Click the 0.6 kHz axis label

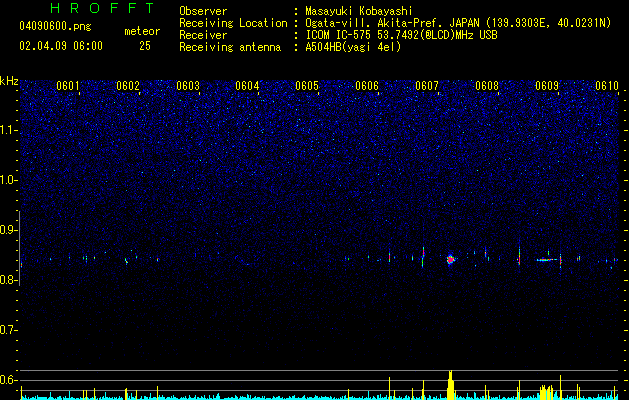coord(7,380)
